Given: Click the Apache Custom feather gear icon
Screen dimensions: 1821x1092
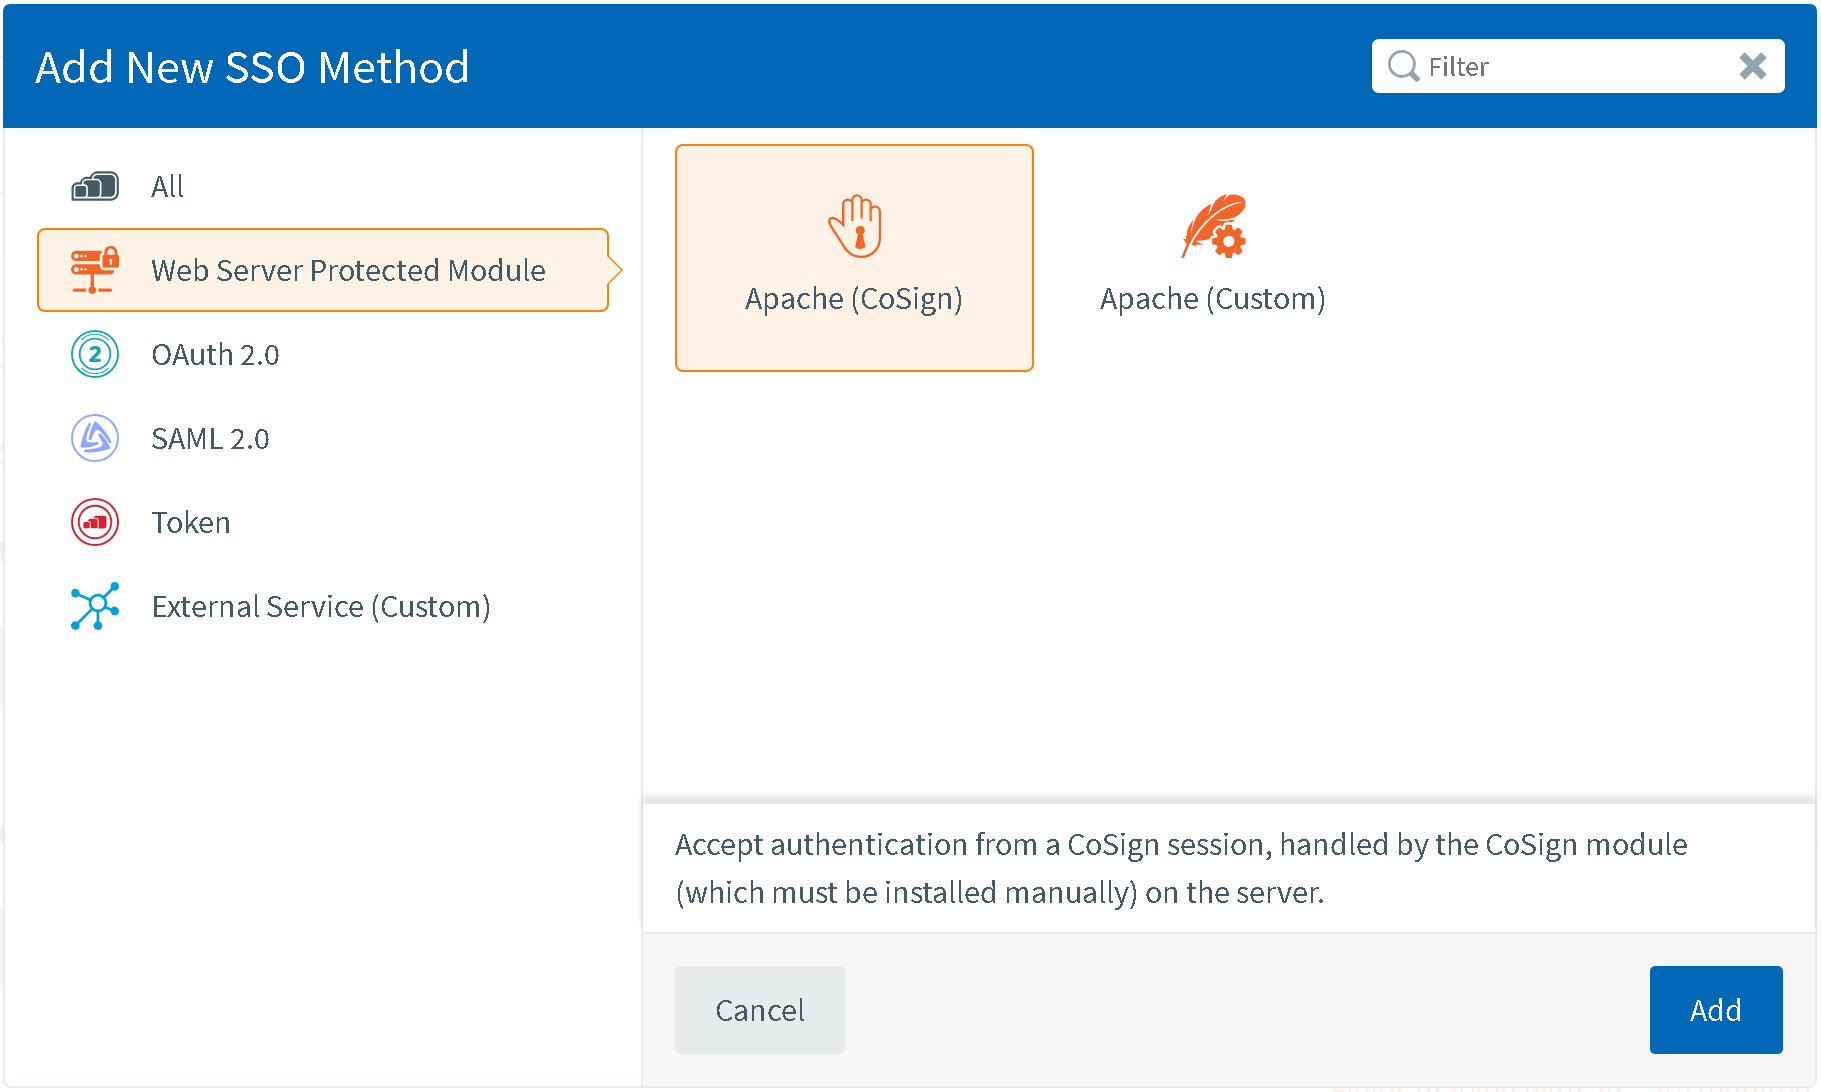Looking at the screenshot, I should coord(1214,226).
